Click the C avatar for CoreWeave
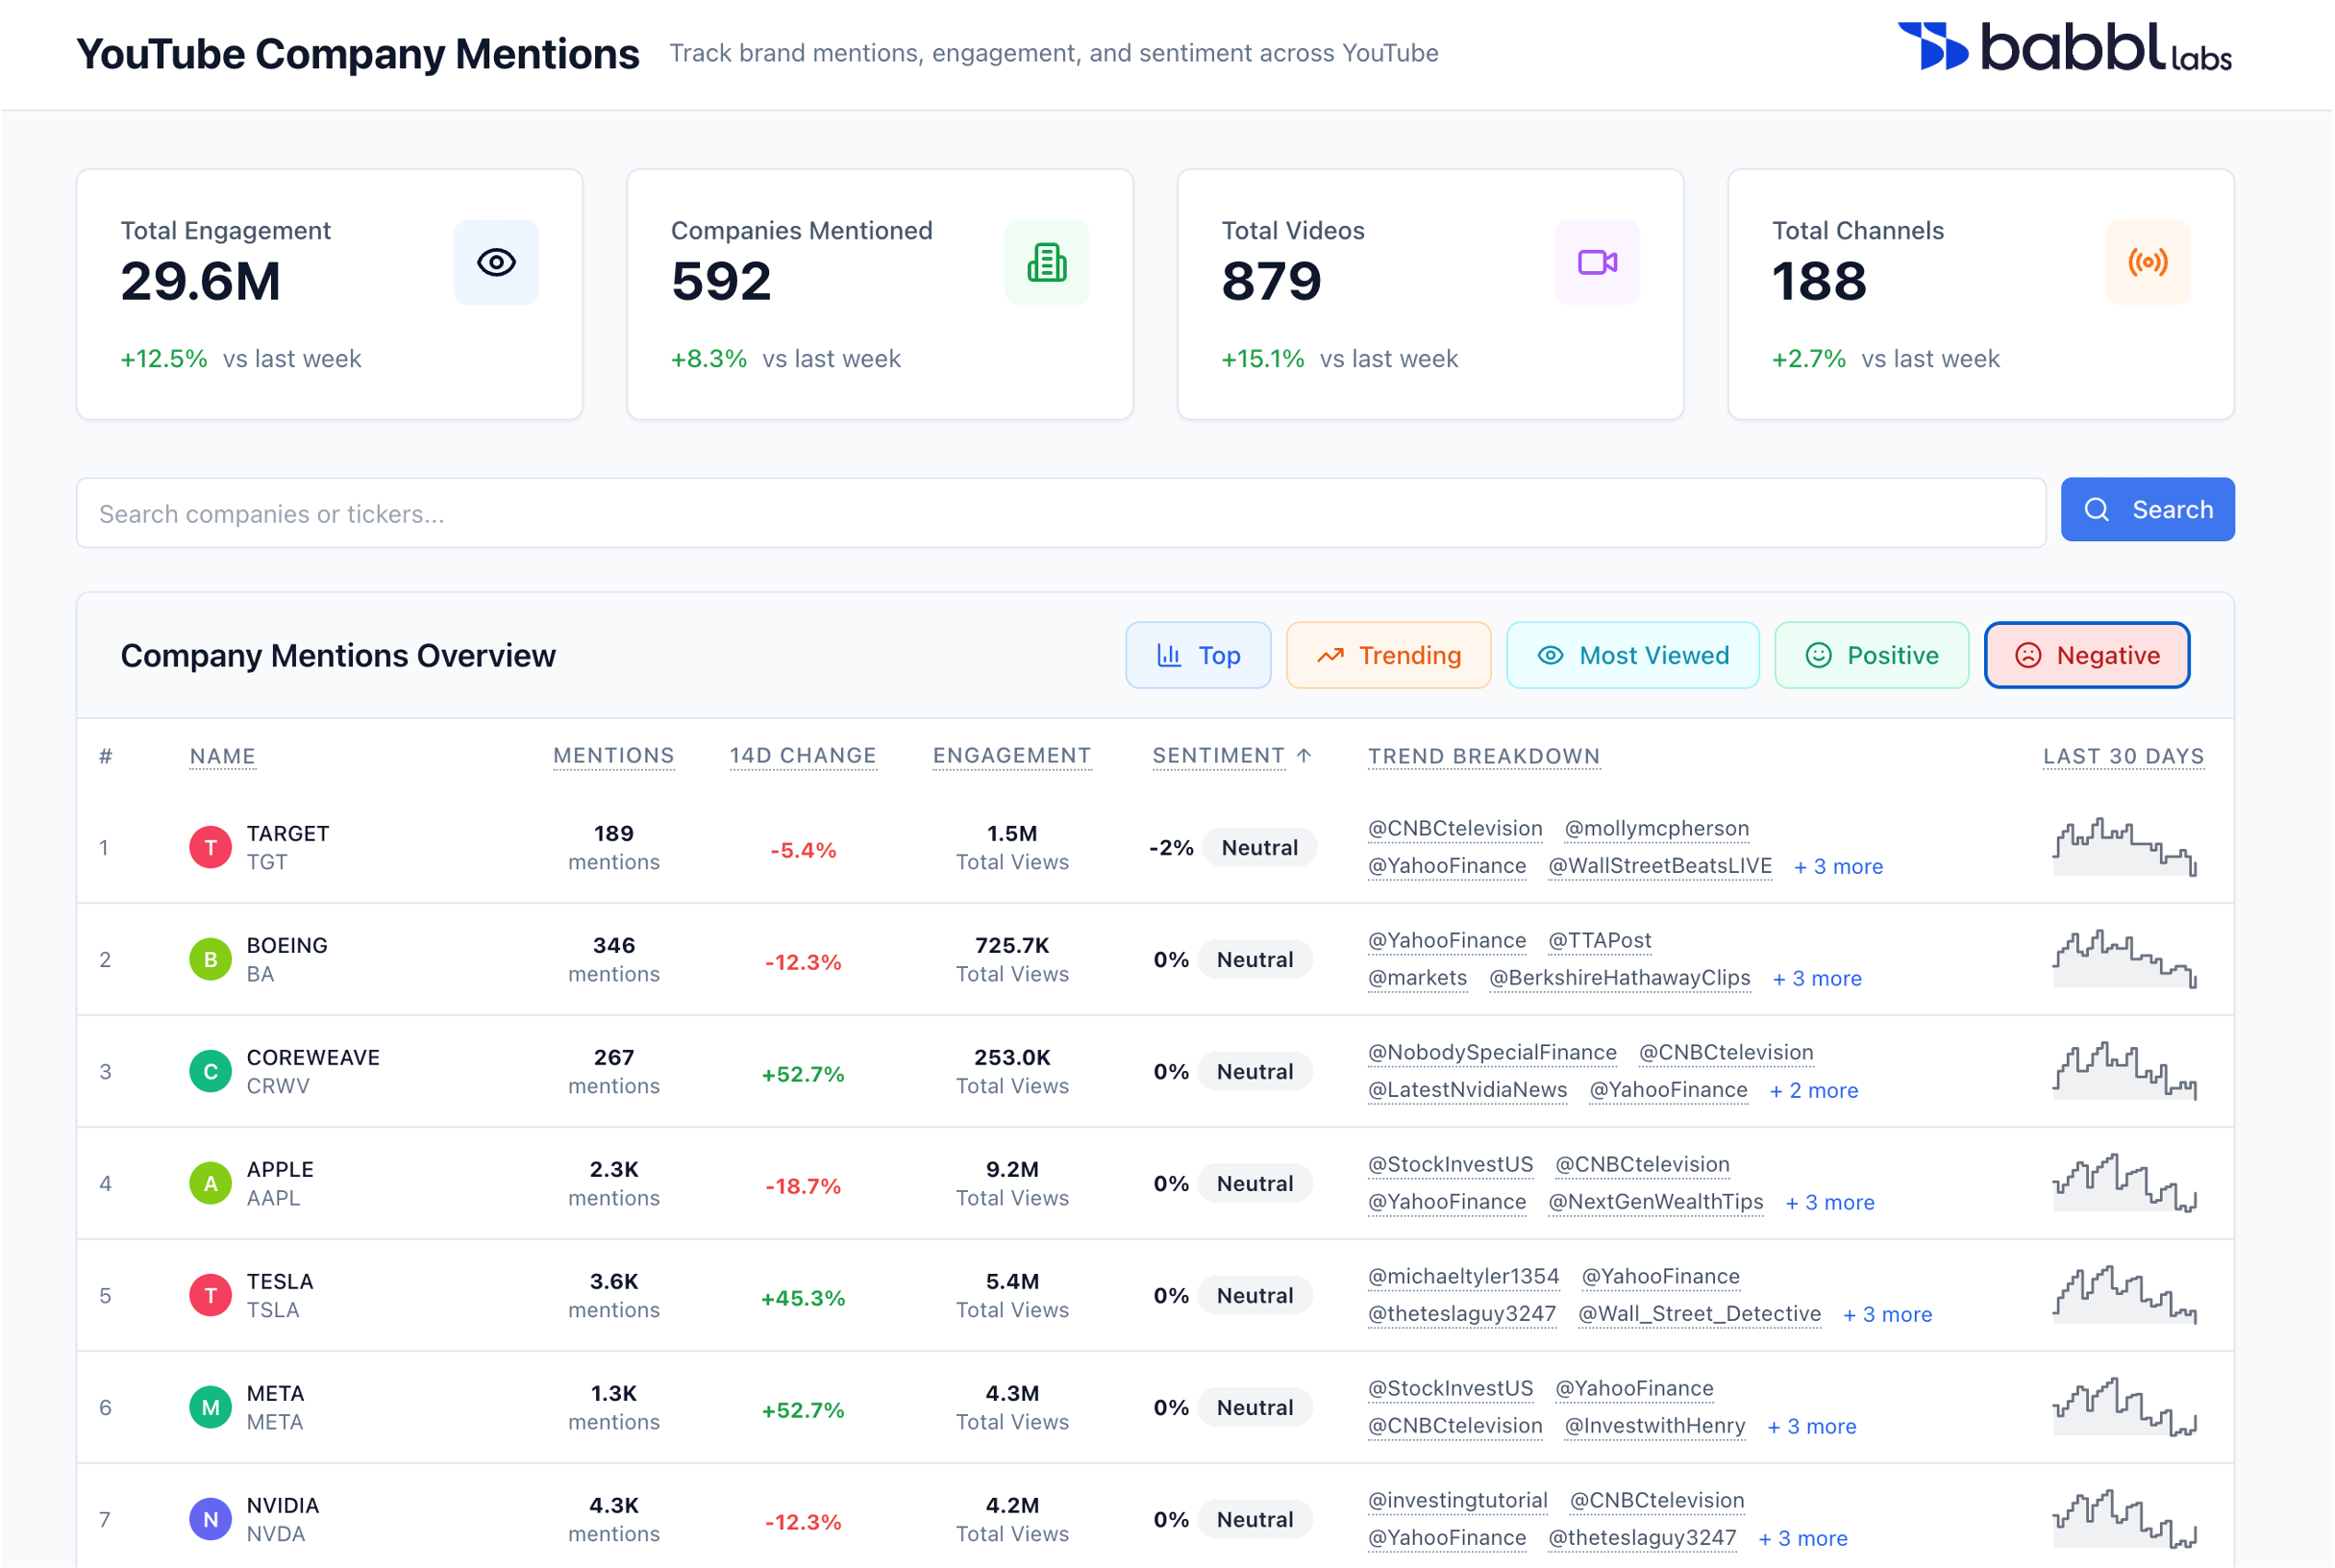This screenshot has height=1568, width=2335. (210, 1071)
